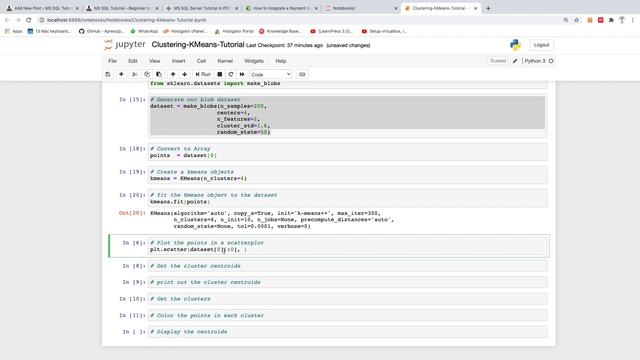640x360 pixels.
Task: Open the WhatsApp bookmark
Action: (144, 31)
